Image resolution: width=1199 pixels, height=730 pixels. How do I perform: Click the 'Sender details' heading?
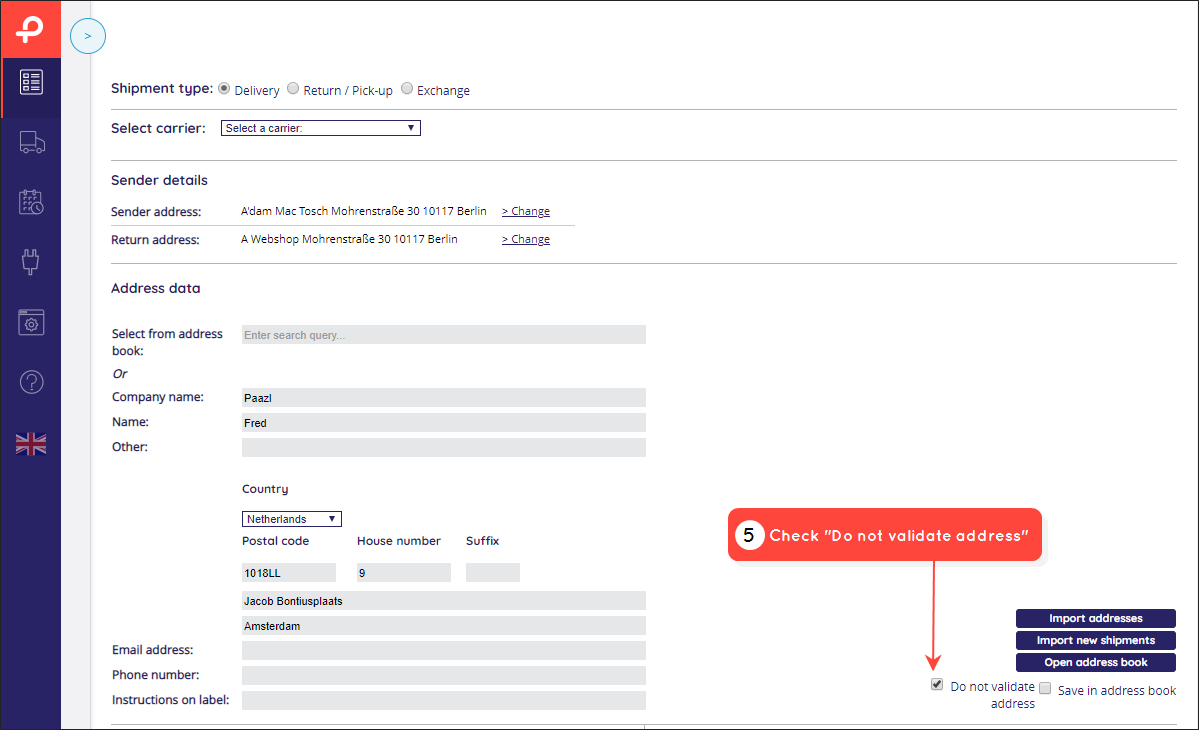point(159,180)
